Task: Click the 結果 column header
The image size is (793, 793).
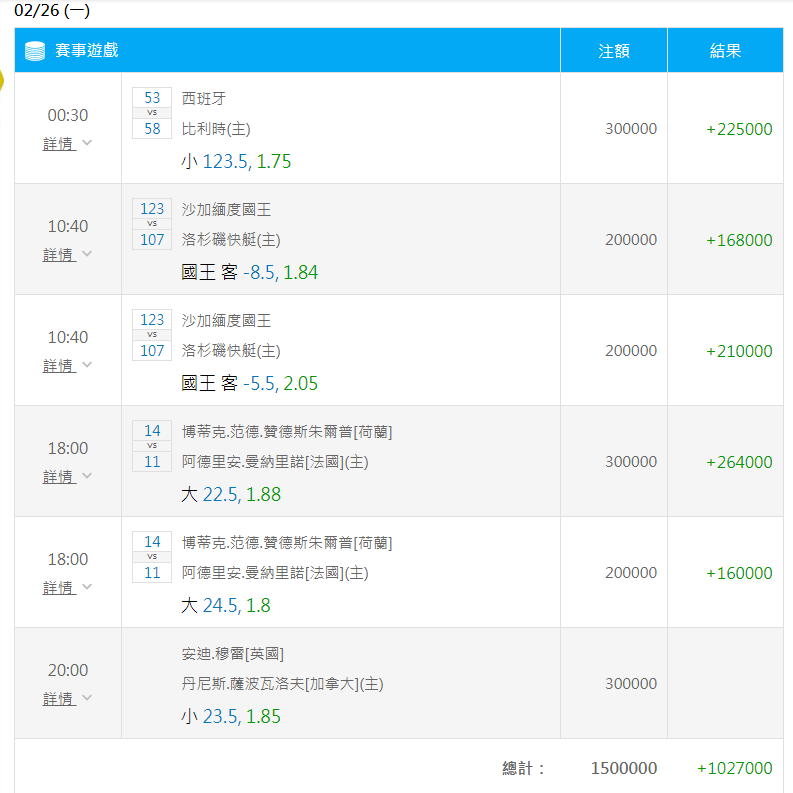Action: 725,51
